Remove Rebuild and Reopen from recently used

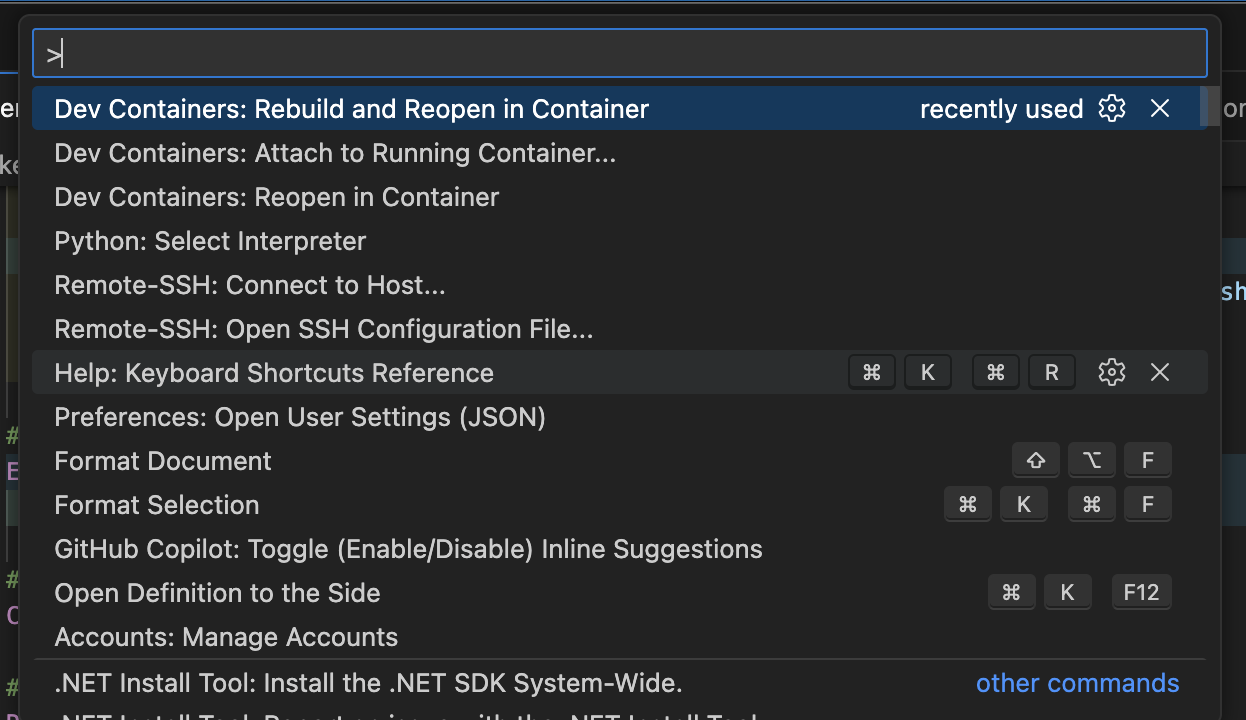(x=1160, y=109)
